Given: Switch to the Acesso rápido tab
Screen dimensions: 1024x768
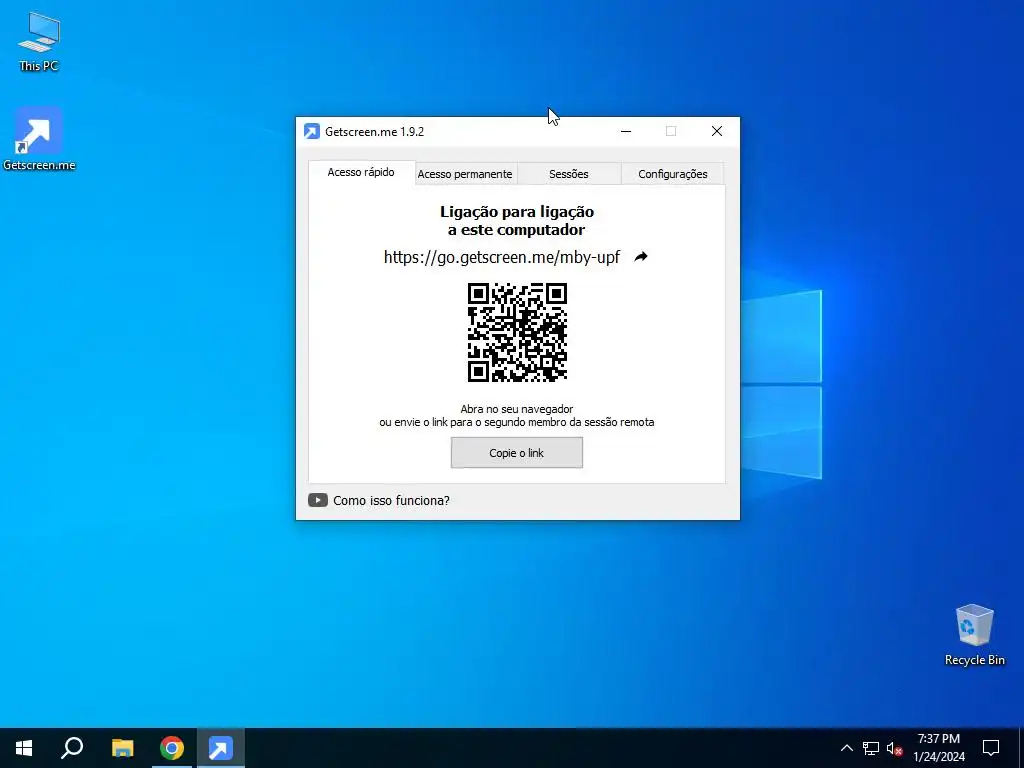Looking at the screenshot, I should tap(361, 172).
